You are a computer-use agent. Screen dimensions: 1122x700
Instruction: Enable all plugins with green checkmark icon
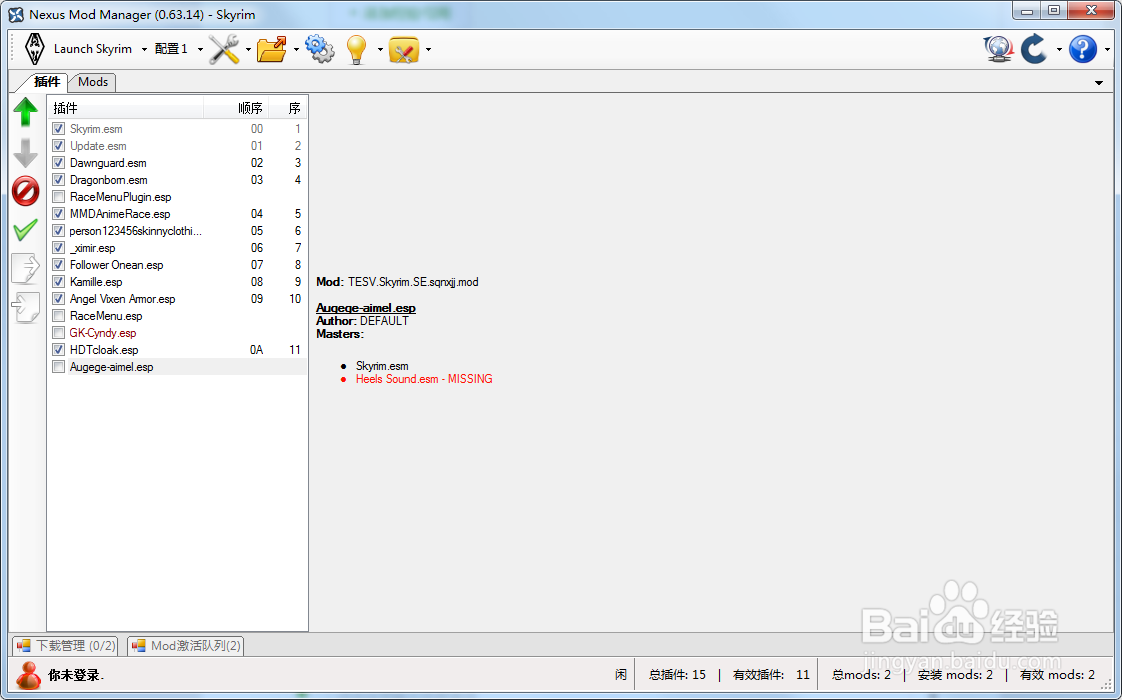(x=26, y=230)
